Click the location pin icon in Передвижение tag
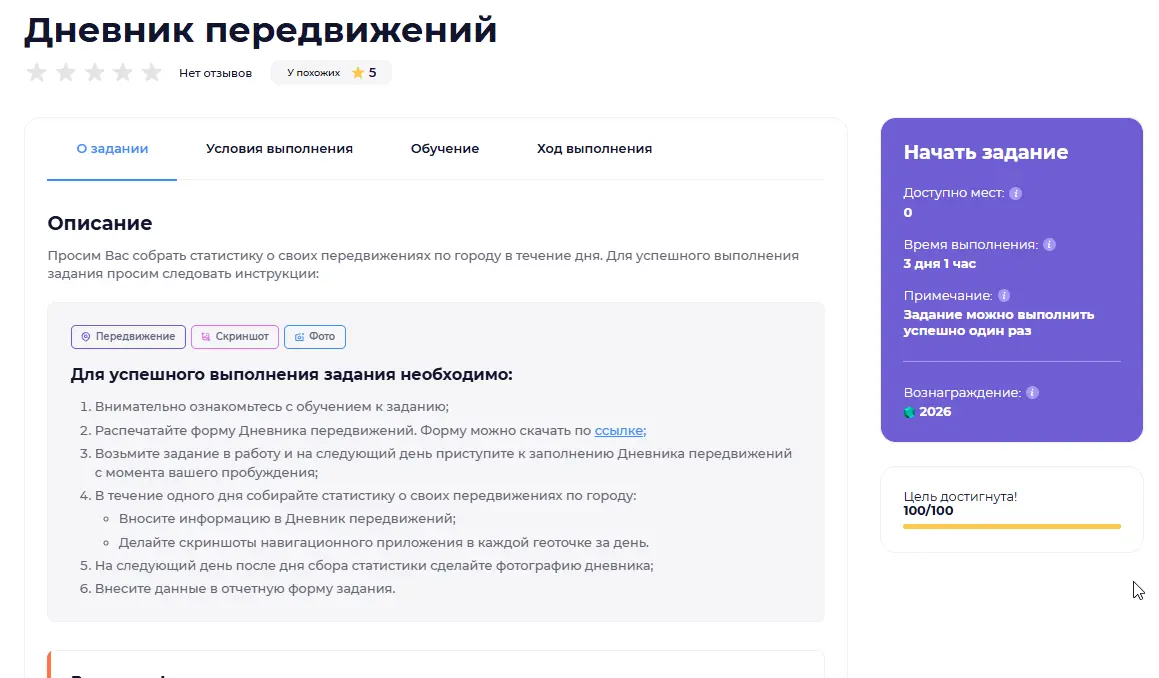 86,336
